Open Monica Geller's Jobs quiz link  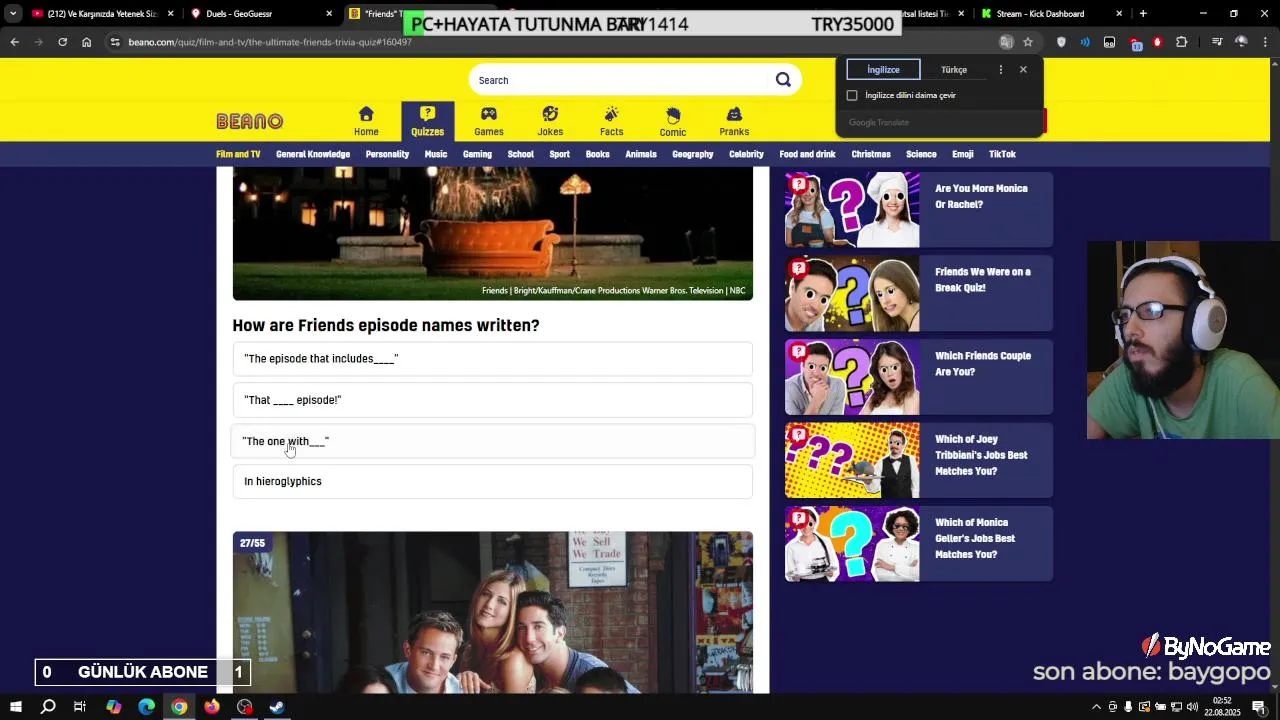pos(919,543)
